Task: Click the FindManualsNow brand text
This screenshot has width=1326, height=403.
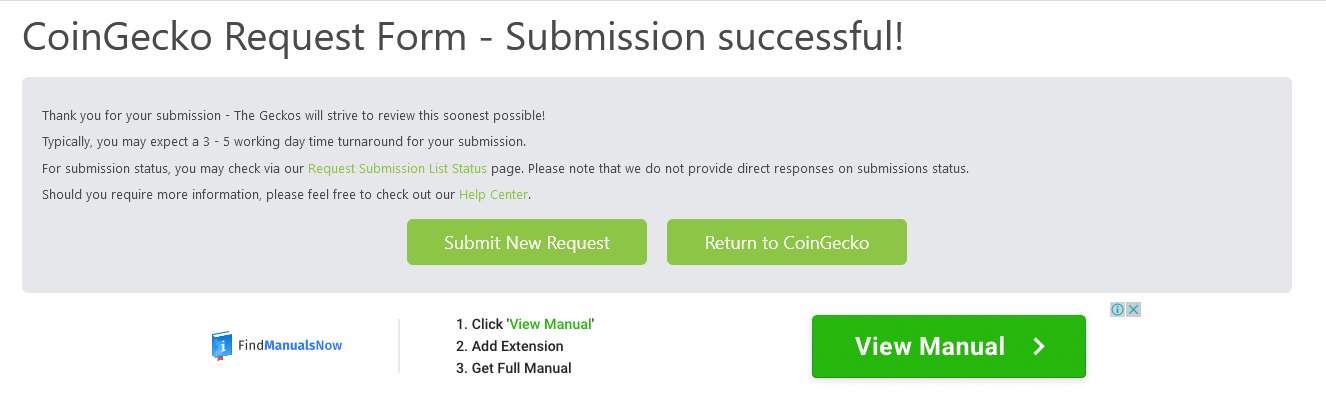Action: tap(290, 346)
